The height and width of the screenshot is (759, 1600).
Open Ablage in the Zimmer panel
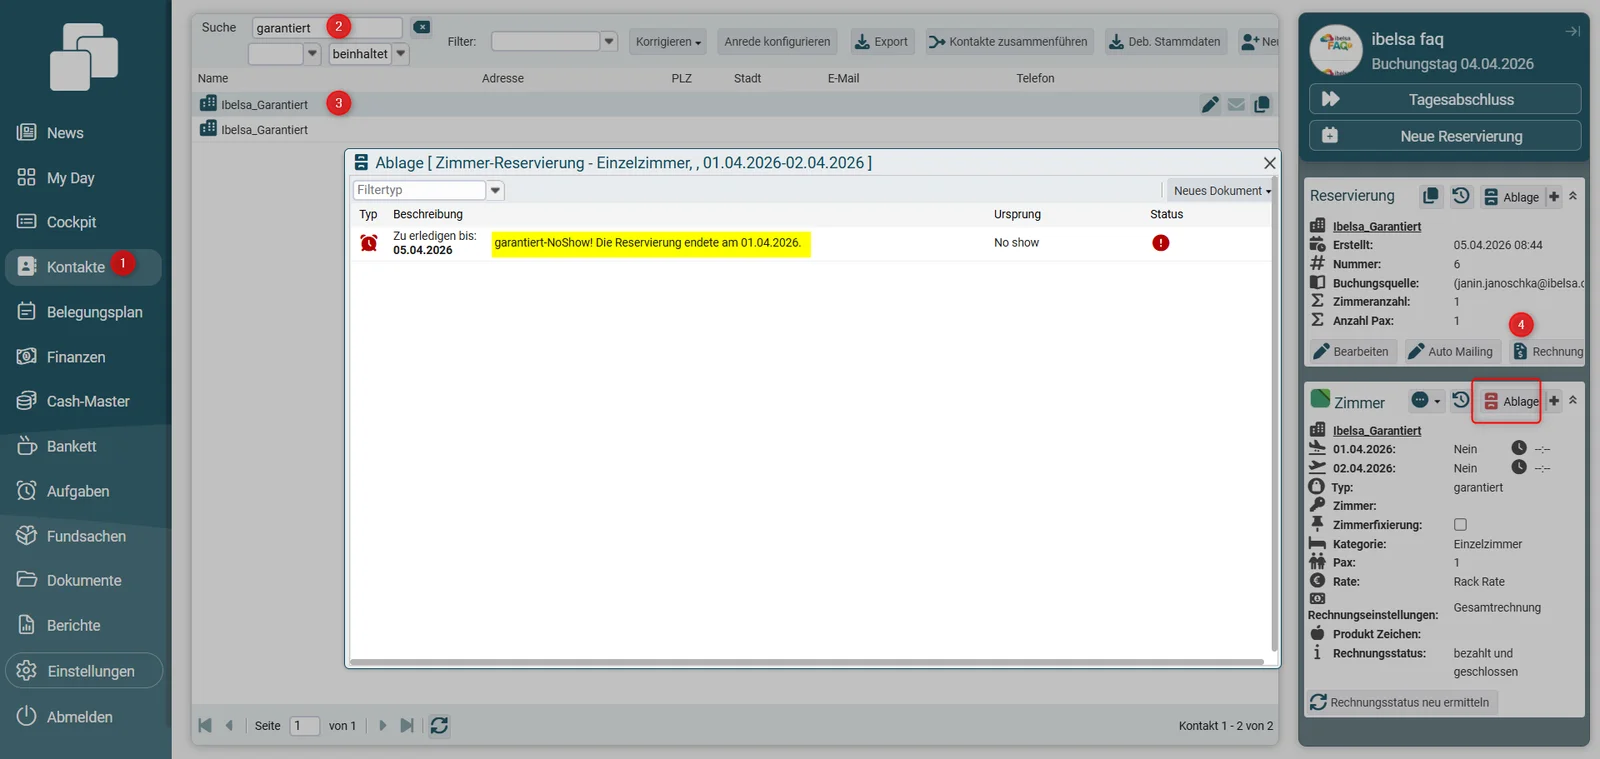1511,401
